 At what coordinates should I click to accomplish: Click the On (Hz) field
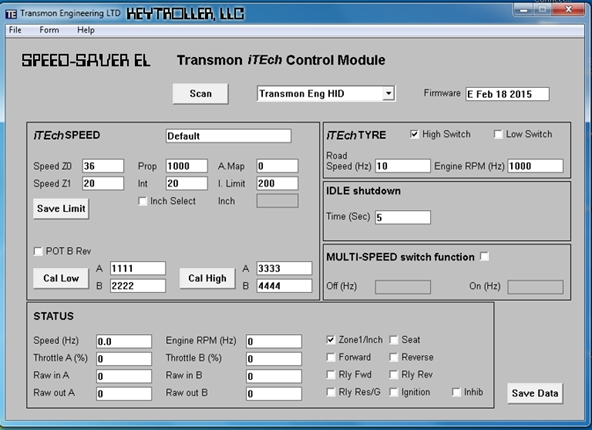point(535,287)
